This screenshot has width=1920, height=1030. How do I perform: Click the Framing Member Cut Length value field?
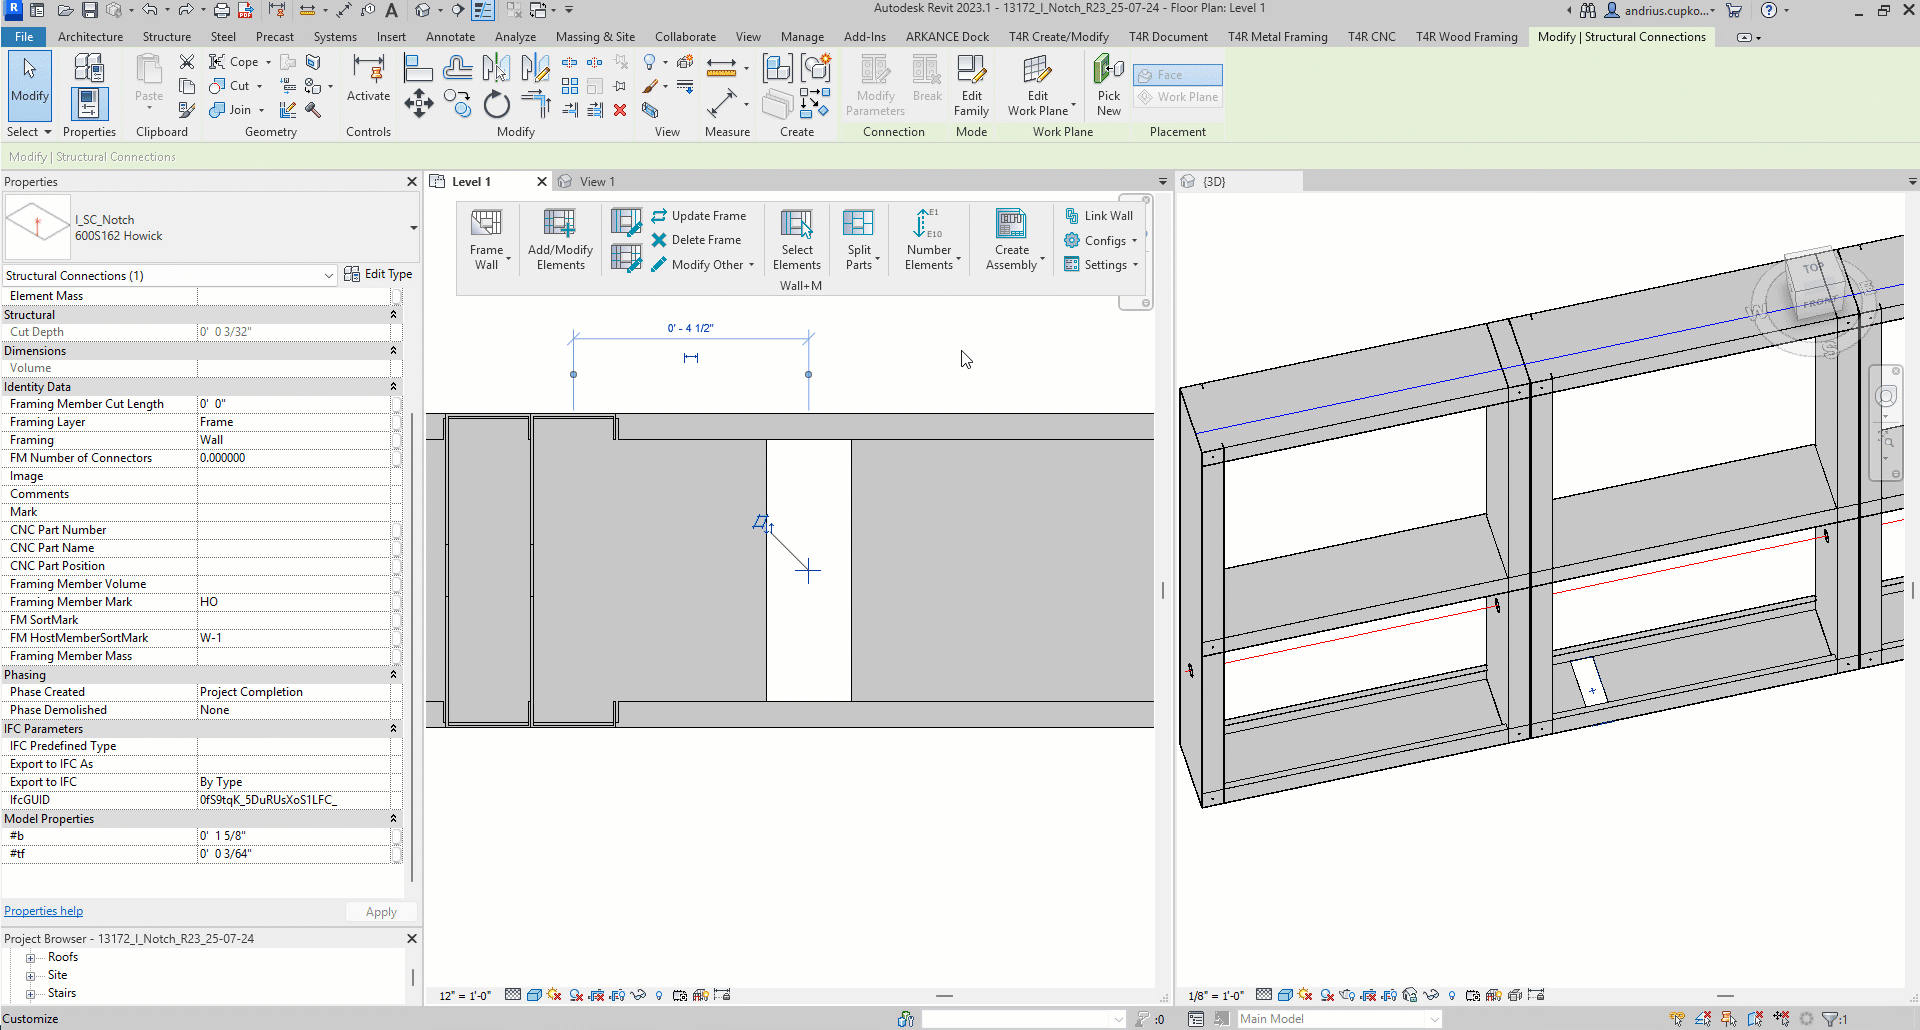(x=292, y=404)
